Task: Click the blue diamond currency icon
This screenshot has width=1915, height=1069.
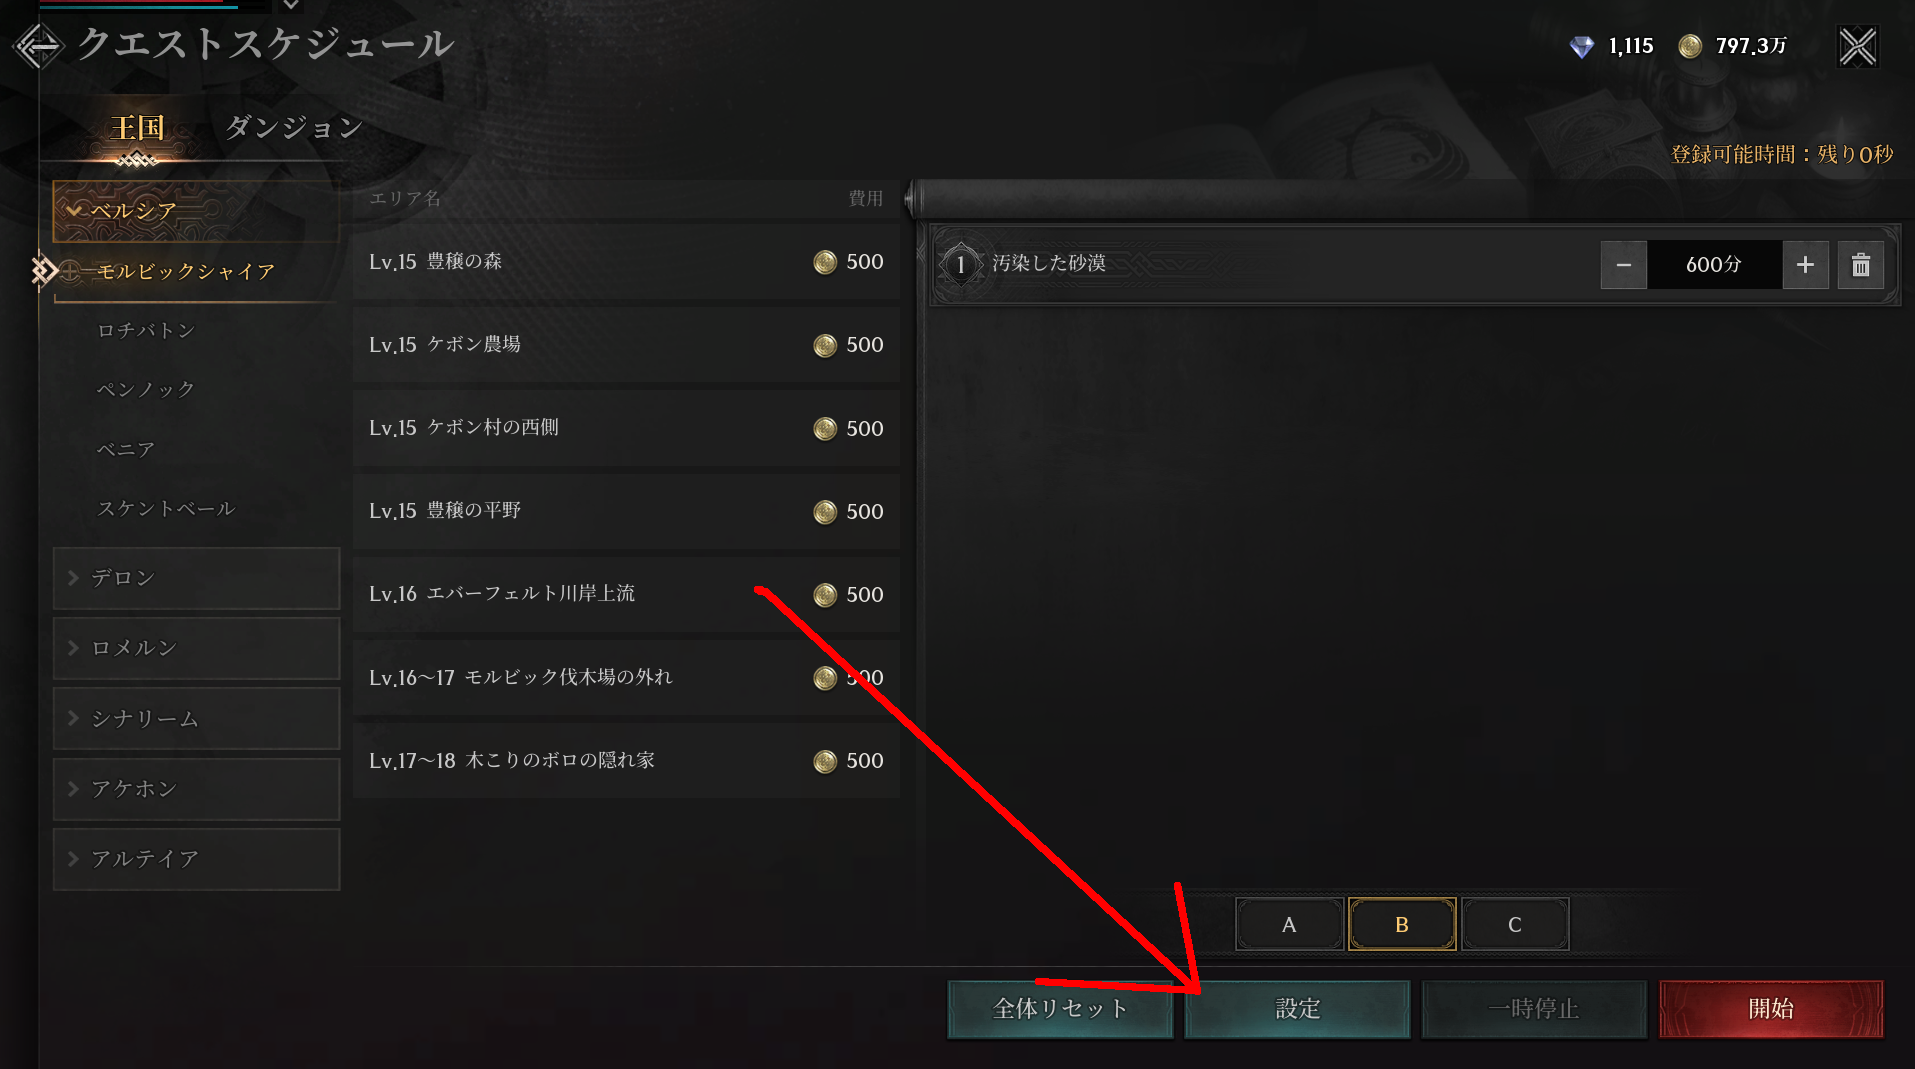Action: [x=1581, y=46]
